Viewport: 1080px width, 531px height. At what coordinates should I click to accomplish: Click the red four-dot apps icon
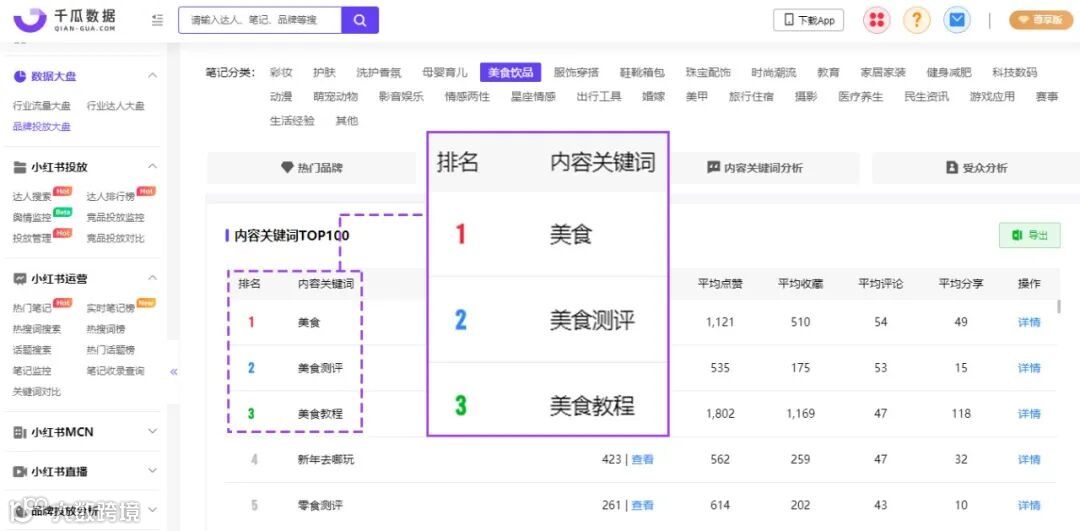point(876,21)
